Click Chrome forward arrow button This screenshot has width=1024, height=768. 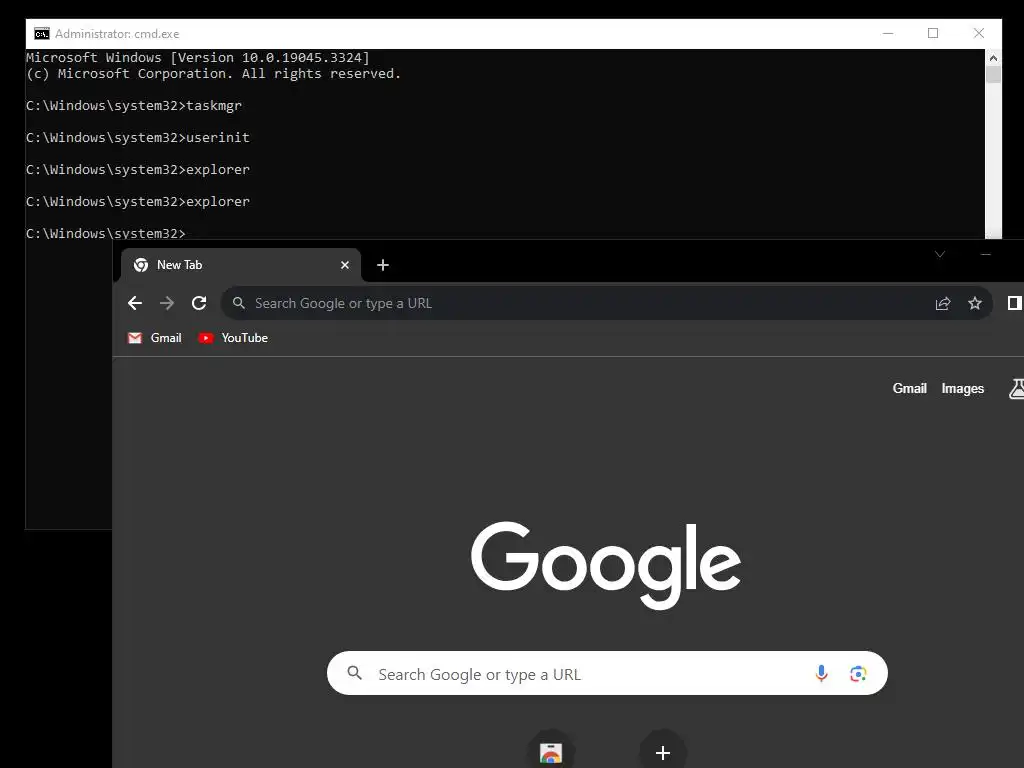click(x=167, y=303)
